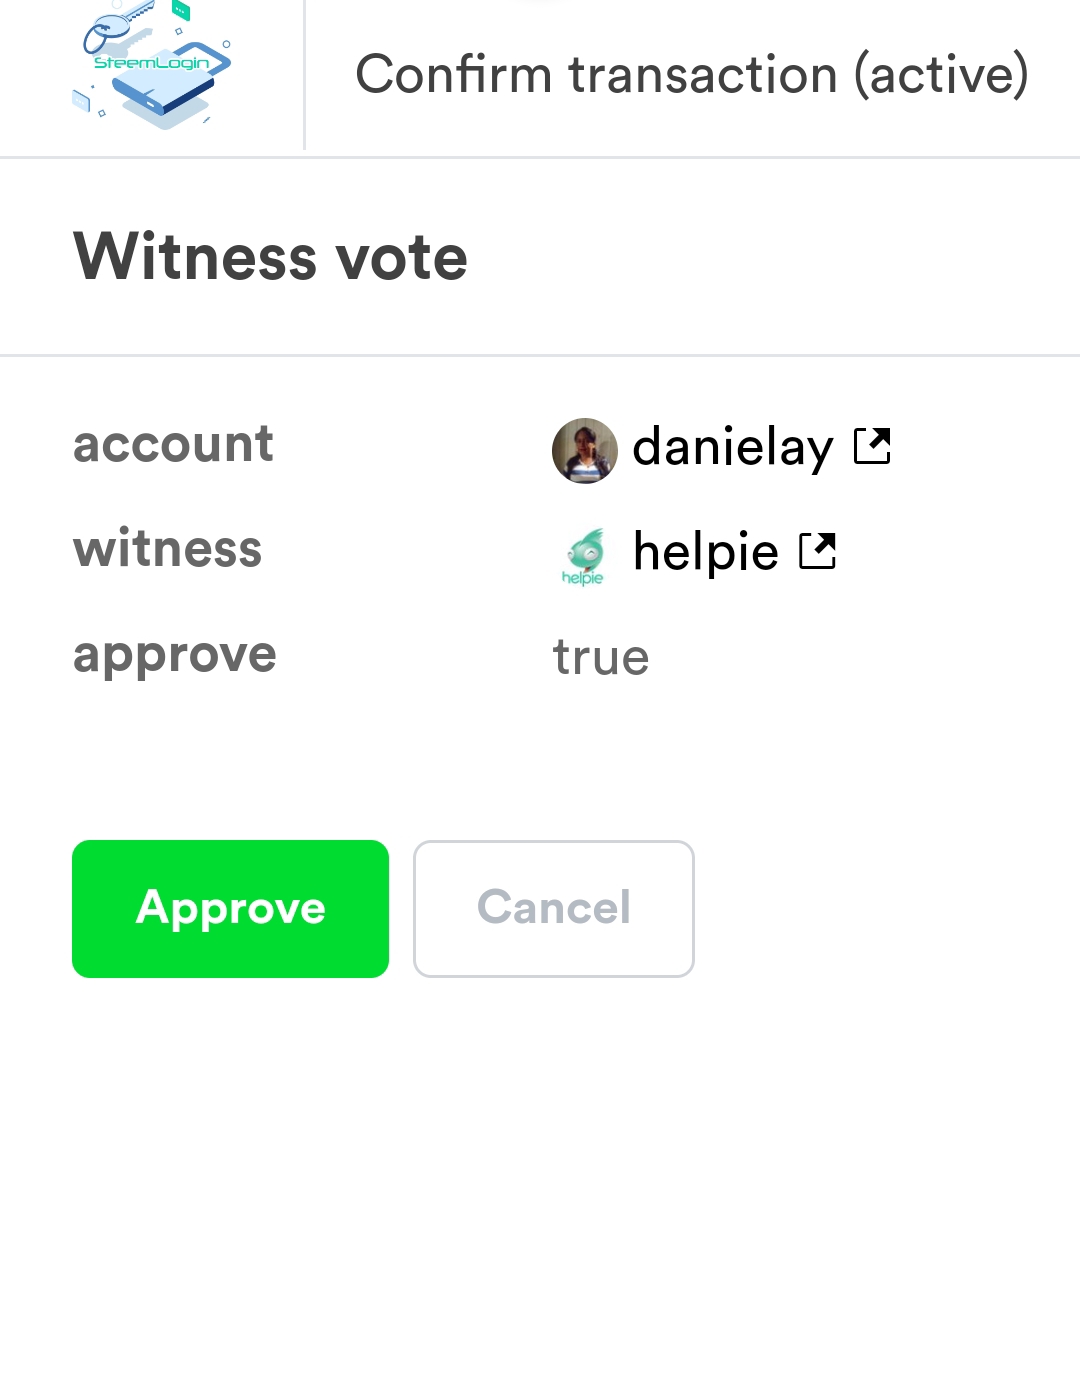Approve the witness vote
Viewport: 1080px width, 1384px height.
(230, 908)
